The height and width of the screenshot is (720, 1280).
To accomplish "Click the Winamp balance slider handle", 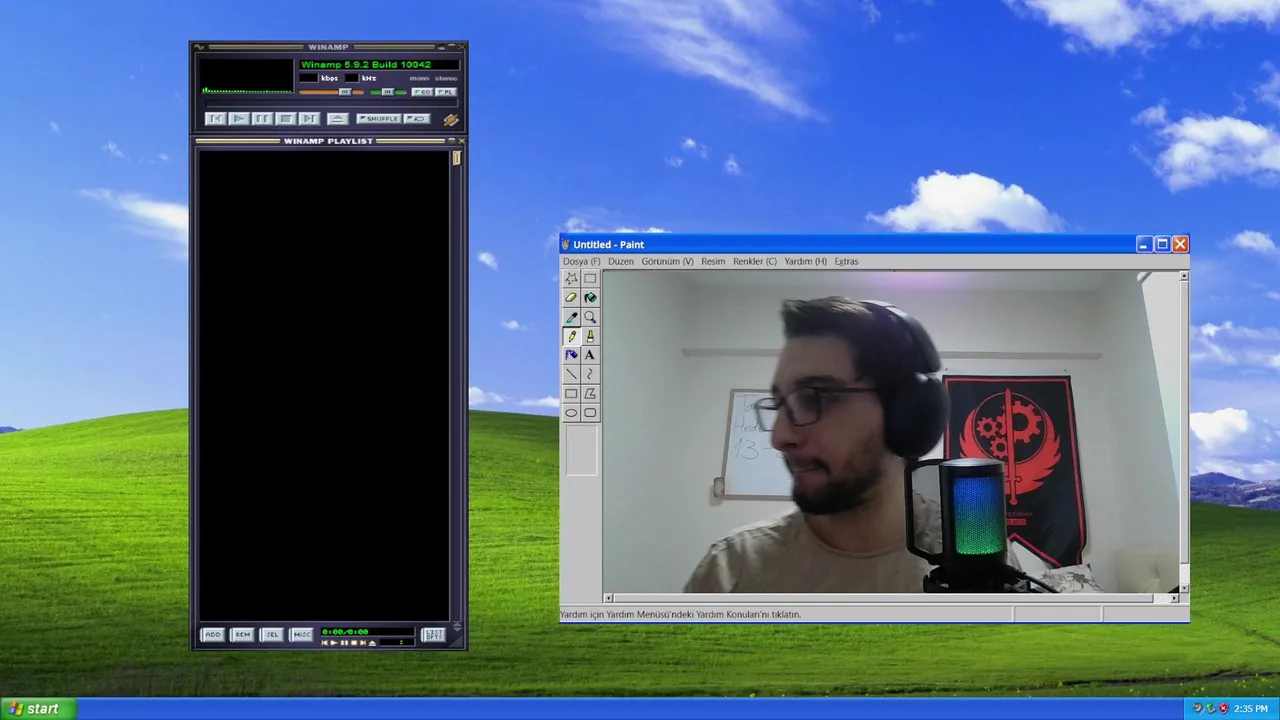I will pyautogui.click(x=388, y=92).
